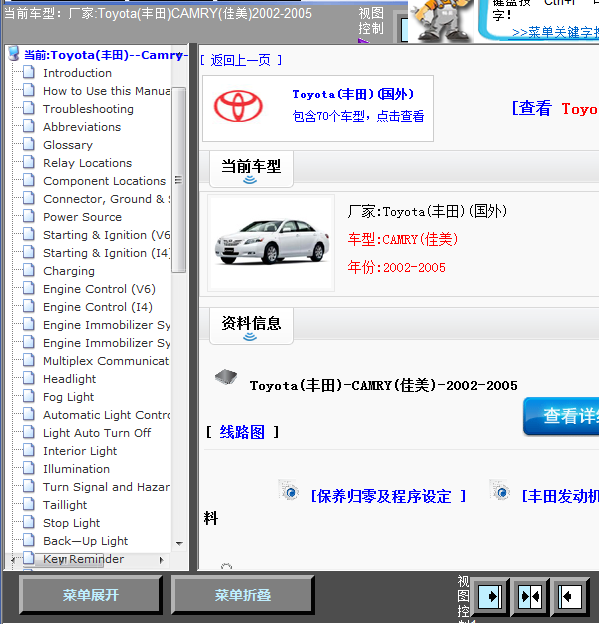This screenshot has height=624, width=599.
Task: Click the 查看 Toyo link on right
Action: 555,108
